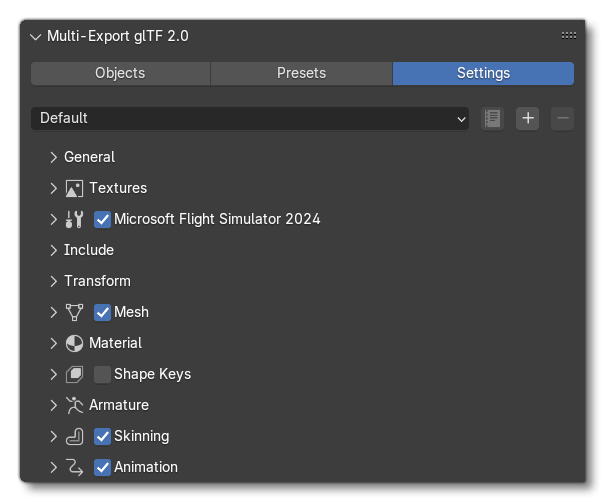
Task: Collapse the Multi-Export glTF 2.0 panel
Action: [x=35, y=37]
